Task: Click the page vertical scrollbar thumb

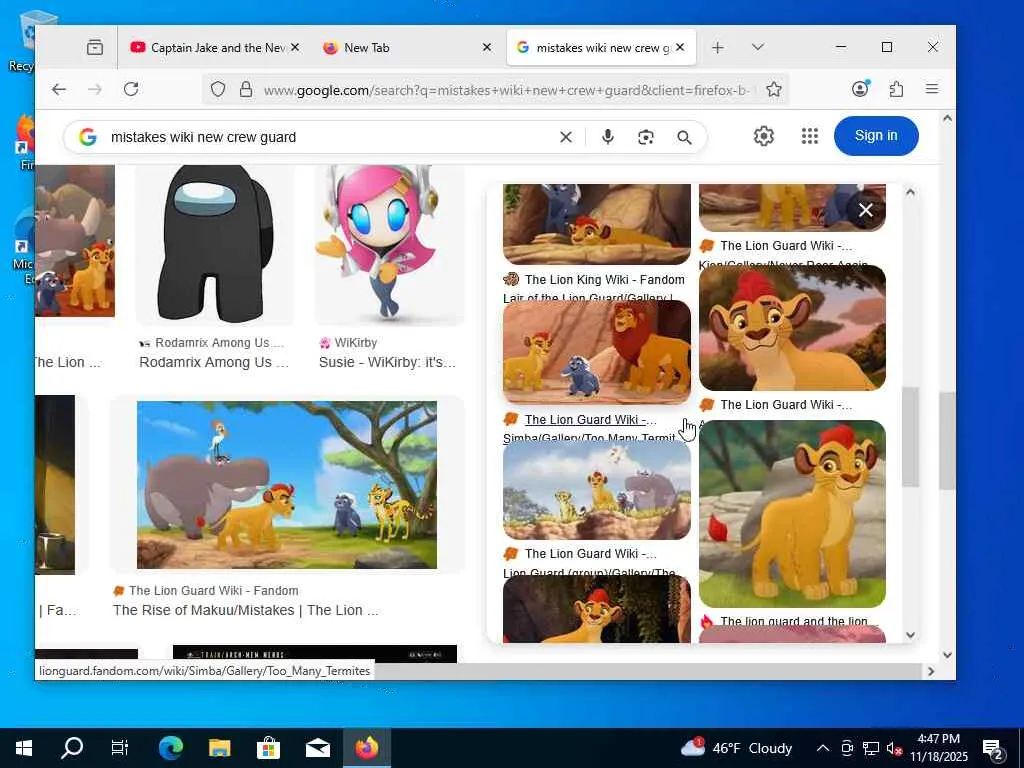Action: (x=947, y=441)
